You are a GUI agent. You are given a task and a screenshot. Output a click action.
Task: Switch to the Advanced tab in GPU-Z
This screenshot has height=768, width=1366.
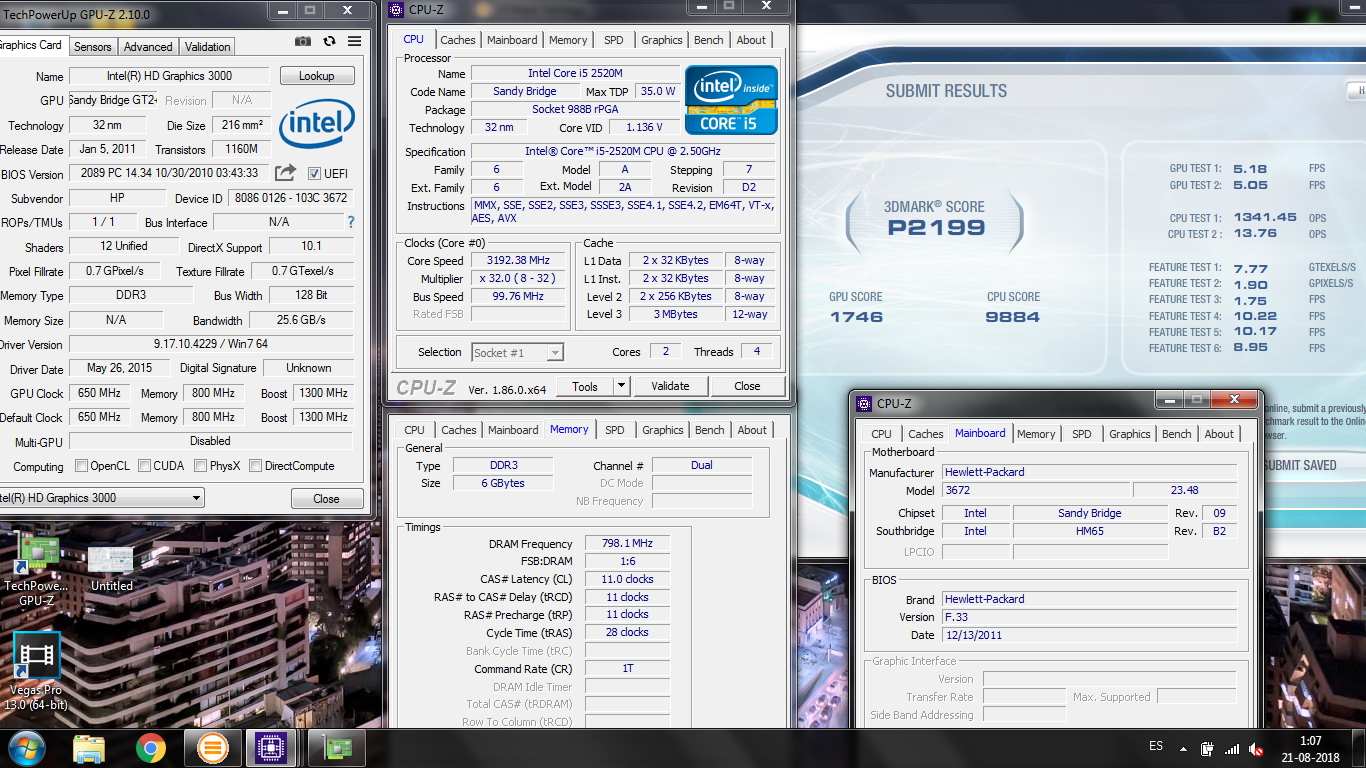click(x=148, y=47)
